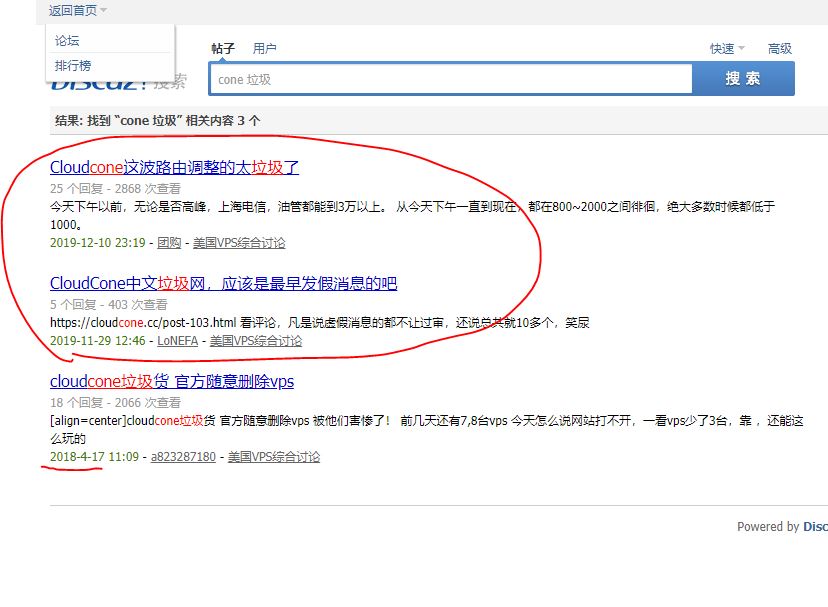Open the 高级 advanced search link
Screen dimensions: 828x607
tap(779, 48)
